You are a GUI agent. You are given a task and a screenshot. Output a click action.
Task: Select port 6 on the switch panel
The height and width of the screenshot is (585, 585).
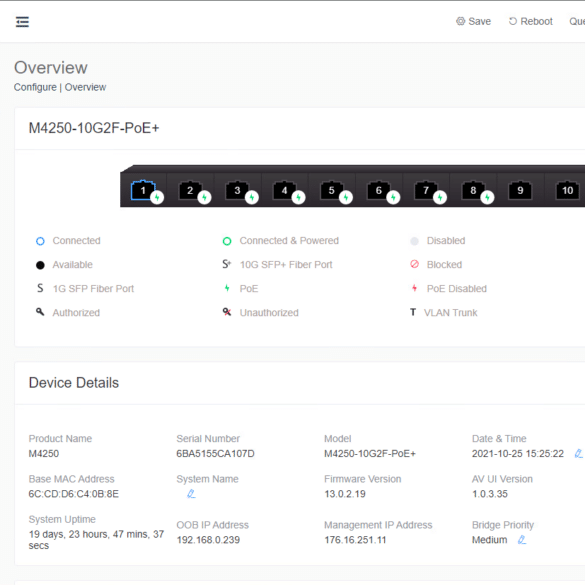click(379, 190)
